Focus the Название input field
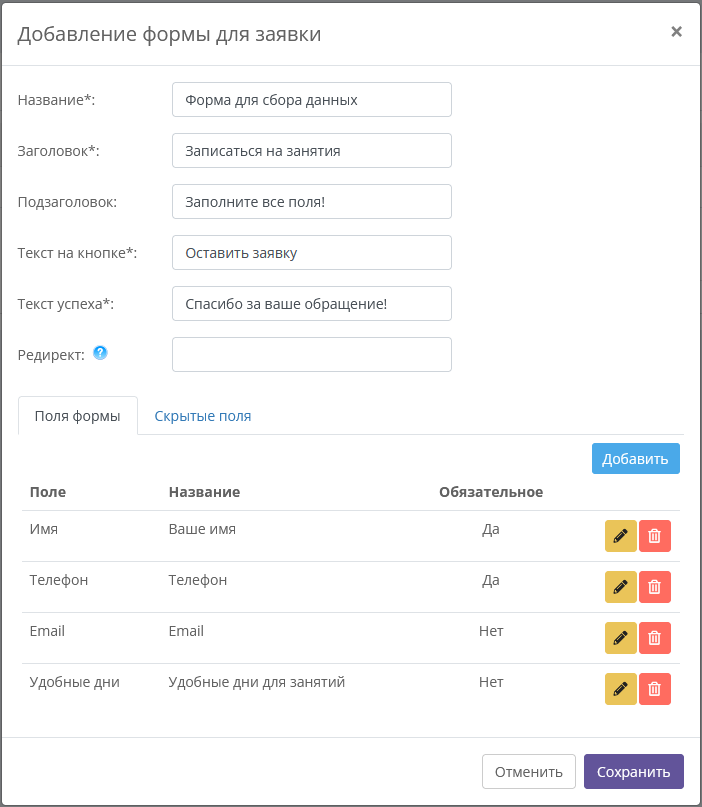702x807 pixels. [x=312, y=100]
